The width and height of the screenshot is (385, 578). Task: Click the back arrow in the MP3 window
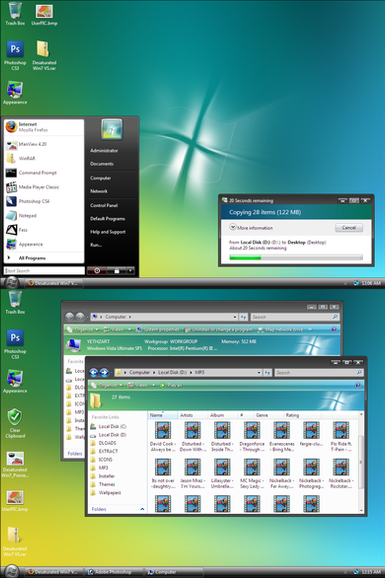point(94,373)
